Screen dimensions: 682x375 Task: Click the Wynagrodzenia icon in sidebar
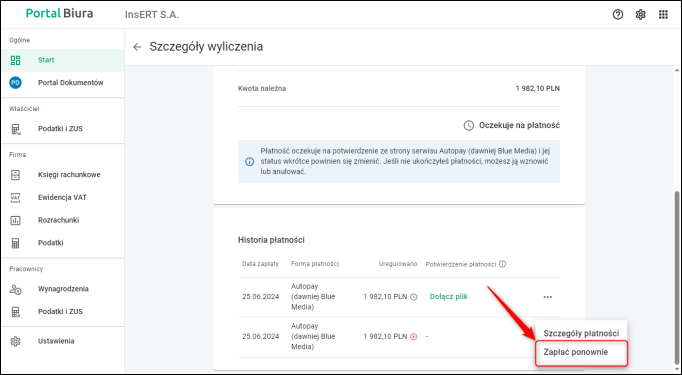coord(15,289)
